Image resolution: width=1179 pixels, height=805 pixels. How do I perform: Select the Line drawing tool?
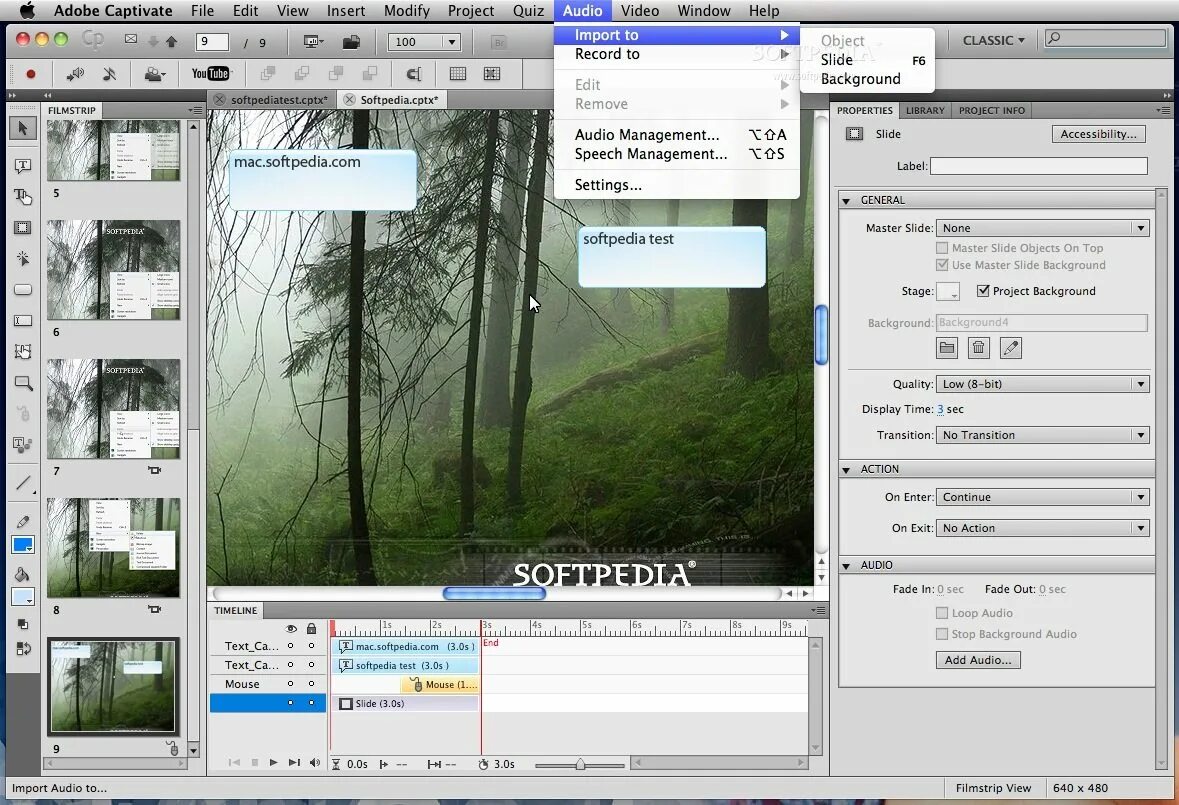[x=23, y=483]
